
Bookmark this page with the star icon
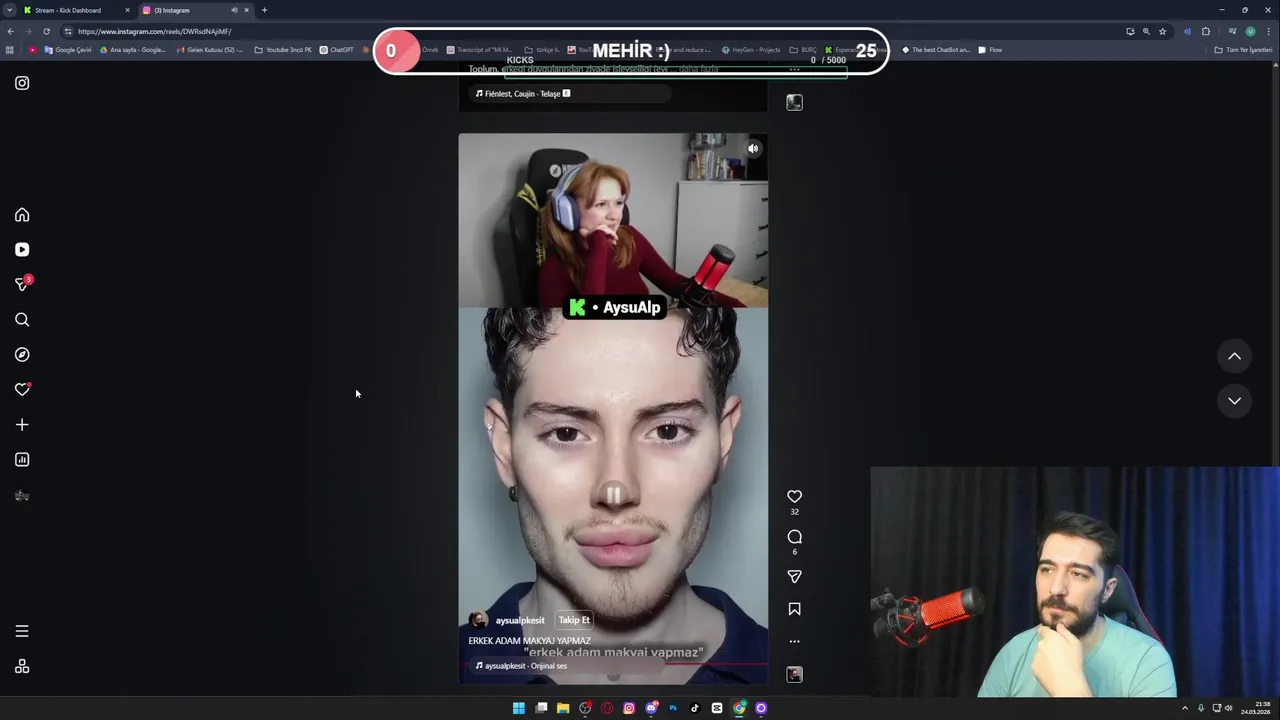pyautogui.click(x=1162, y=31)
